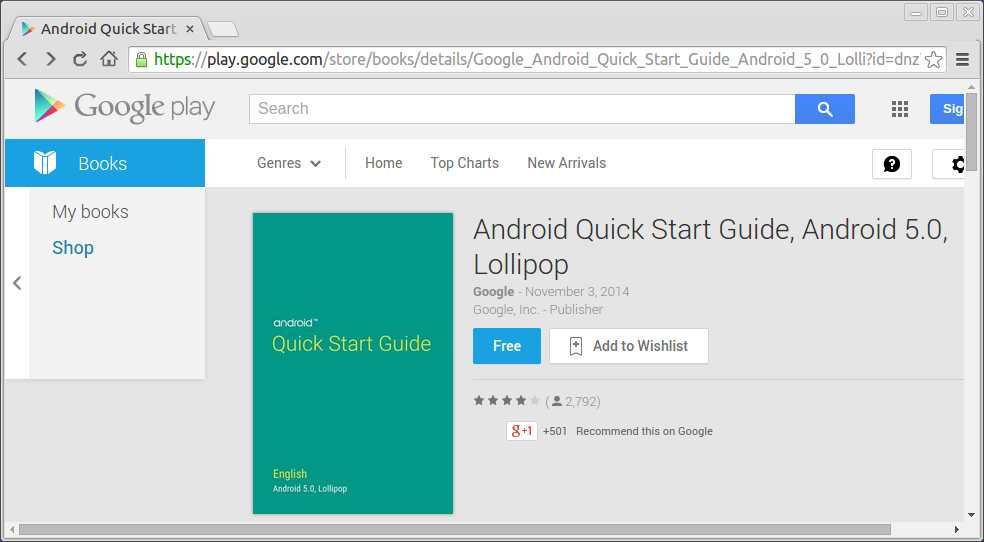The width and height of the screenshot is (984, 542).
Task: Reload the page with the refresh icon
Action: click(80, 59)
